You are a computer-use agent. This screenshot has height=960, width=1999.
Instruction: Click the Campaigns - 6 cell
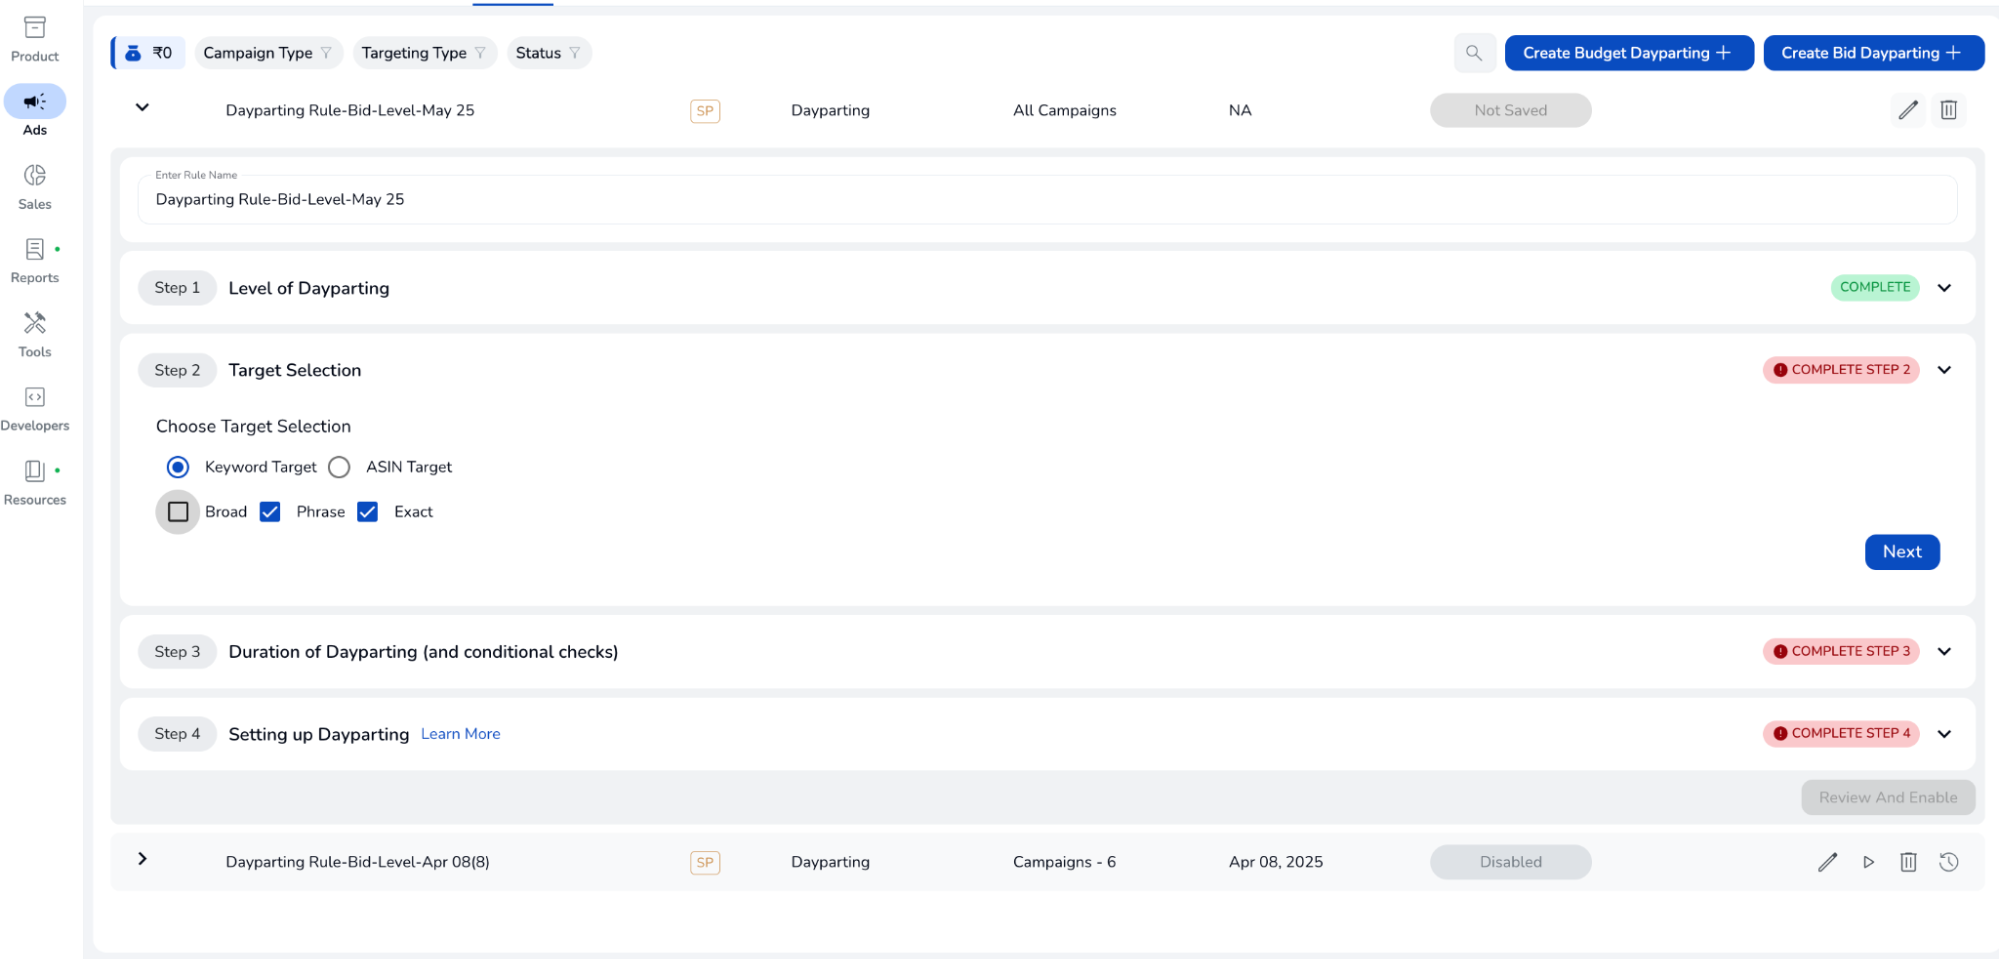pyautogui.click(x=1064, y=862)
